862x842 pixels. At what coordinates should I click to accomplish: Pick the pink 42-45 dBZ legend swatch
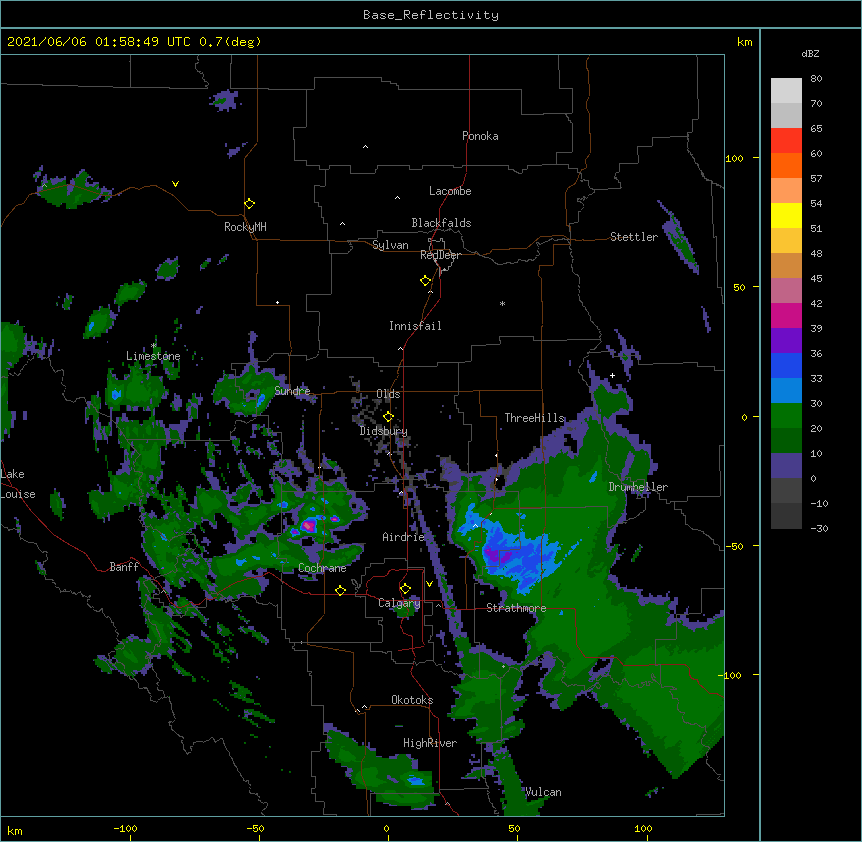(x=786, y=291)
